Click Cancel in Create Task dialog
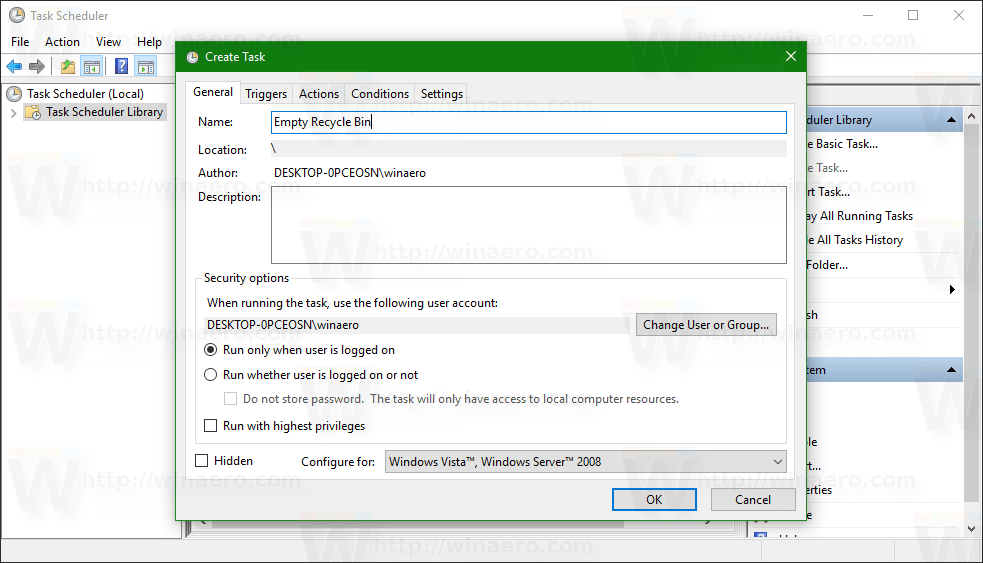 click(x=753, y=500)
